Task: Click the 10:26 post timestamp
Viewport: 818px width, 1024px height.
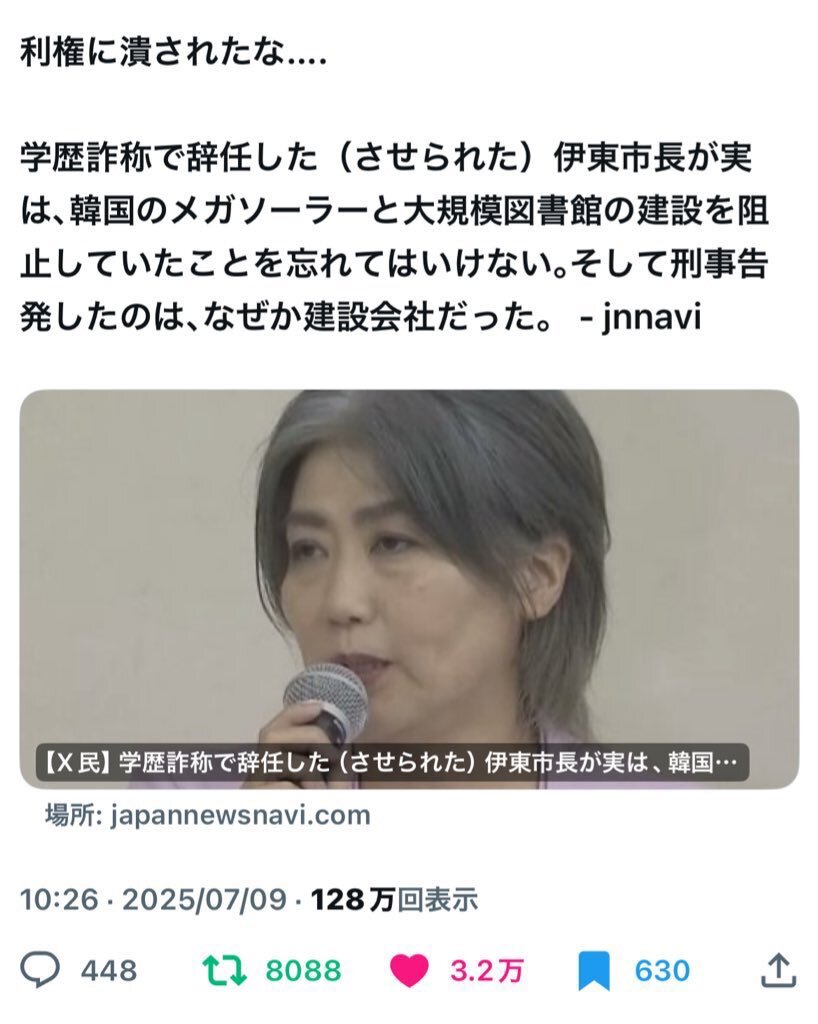Action: [59, 899]
